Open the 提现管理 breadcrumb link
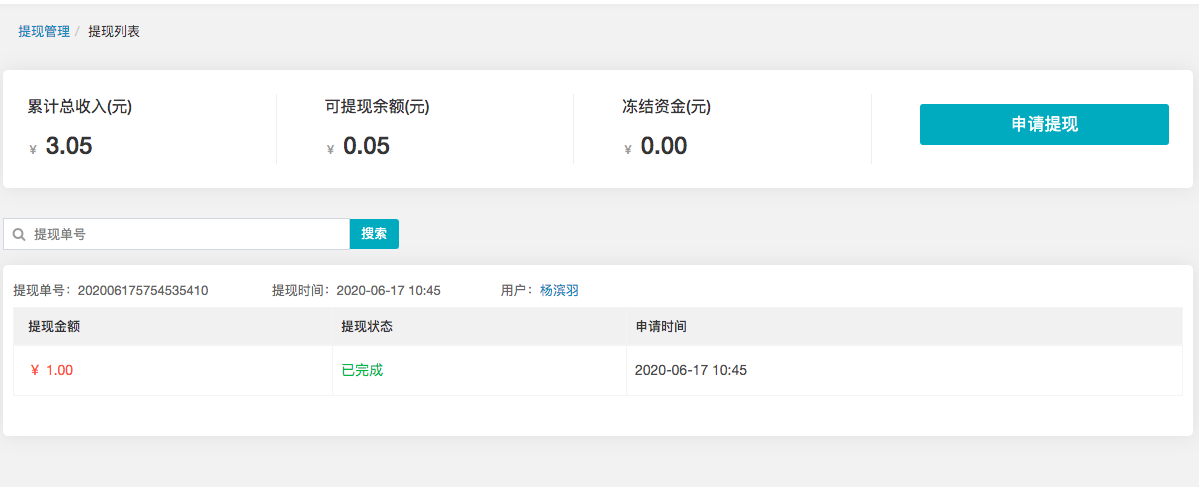This screenshot has height=487, width=1199. (44, 31)
